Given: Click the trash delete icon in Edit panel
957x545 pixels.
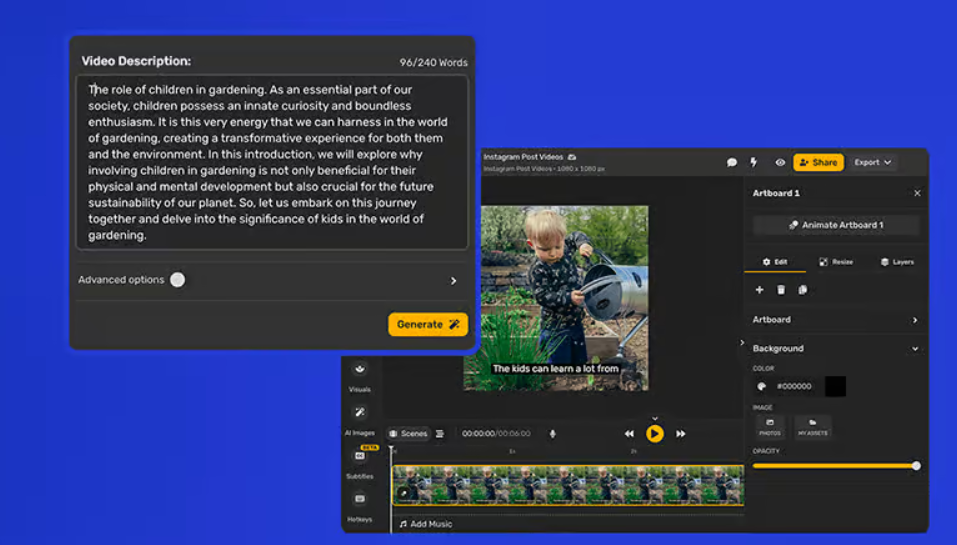Looking at the screenshot, I should point(781,290).
